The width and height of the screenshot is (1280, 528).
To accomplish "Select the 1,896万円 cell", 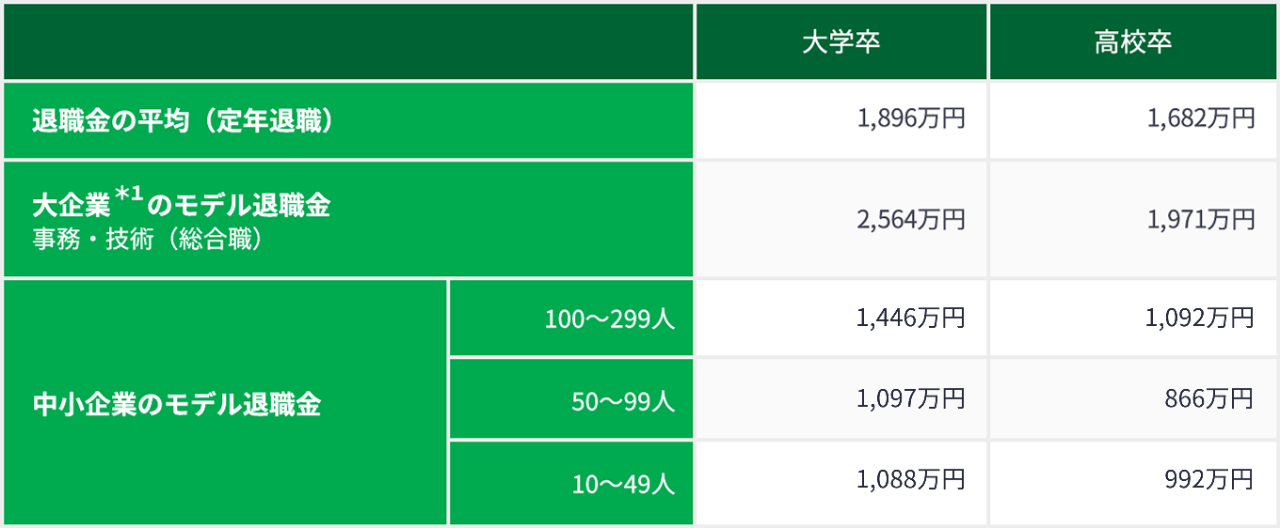I will pyautogui.click(x=910, y=119).
